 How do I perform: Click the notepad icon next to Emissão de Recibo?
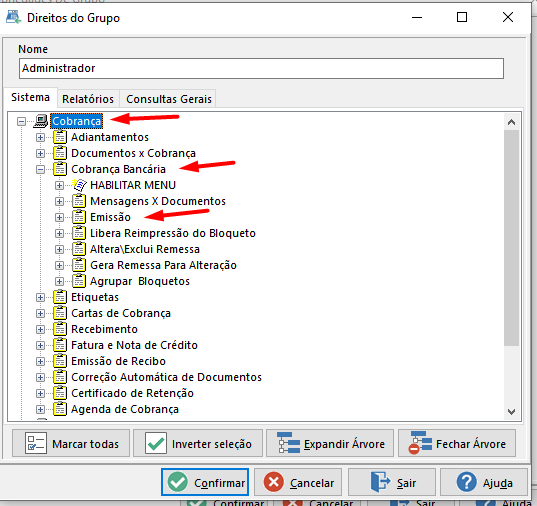coord(60,361)
